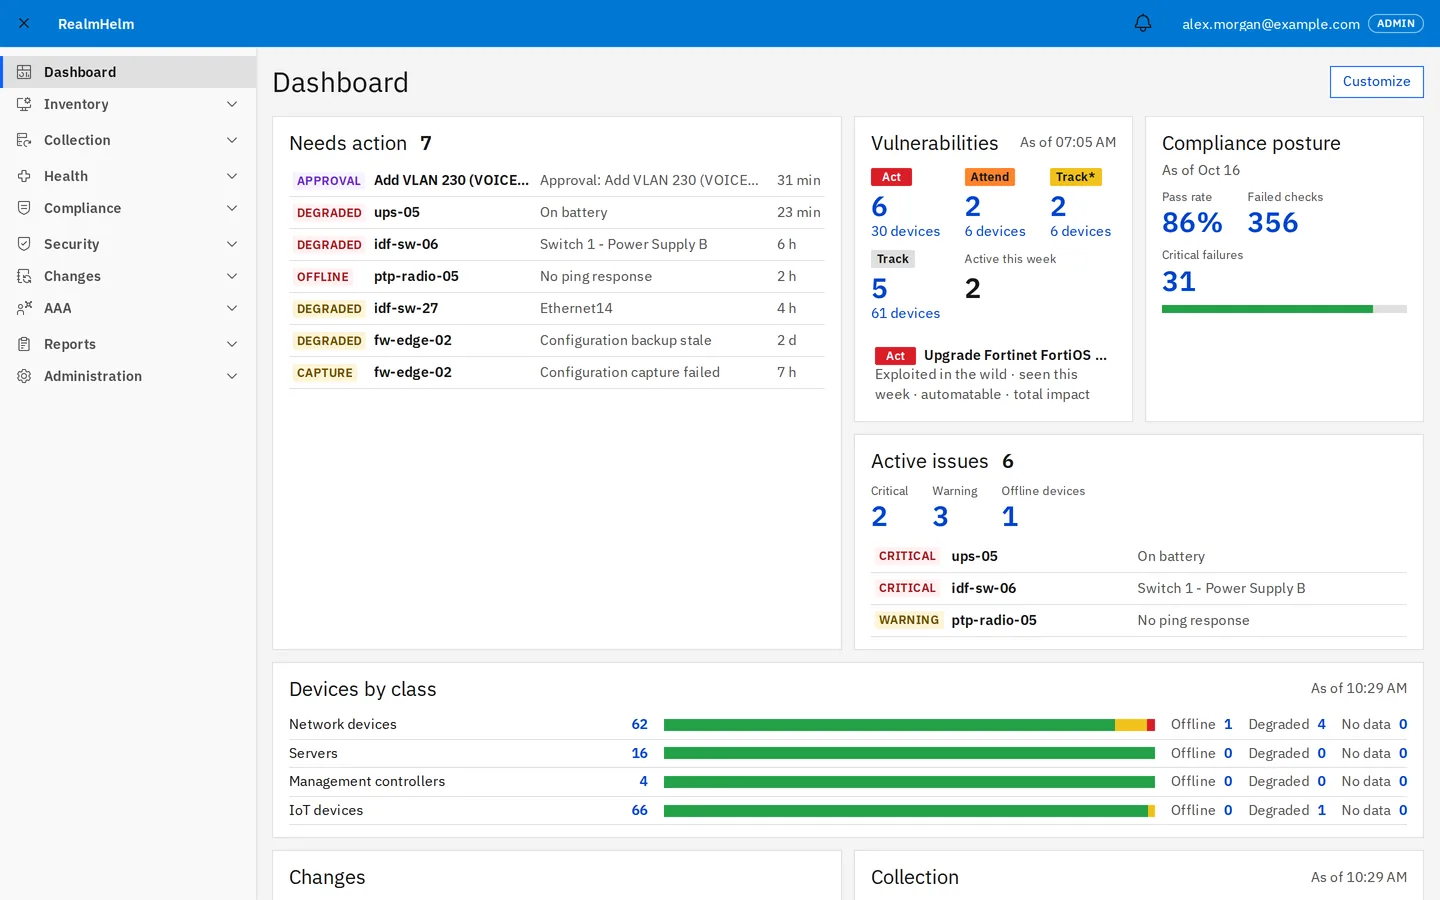Click the Act vulnerabilities count 6
Screen dimensions: 1440x900
coord(879,206)
